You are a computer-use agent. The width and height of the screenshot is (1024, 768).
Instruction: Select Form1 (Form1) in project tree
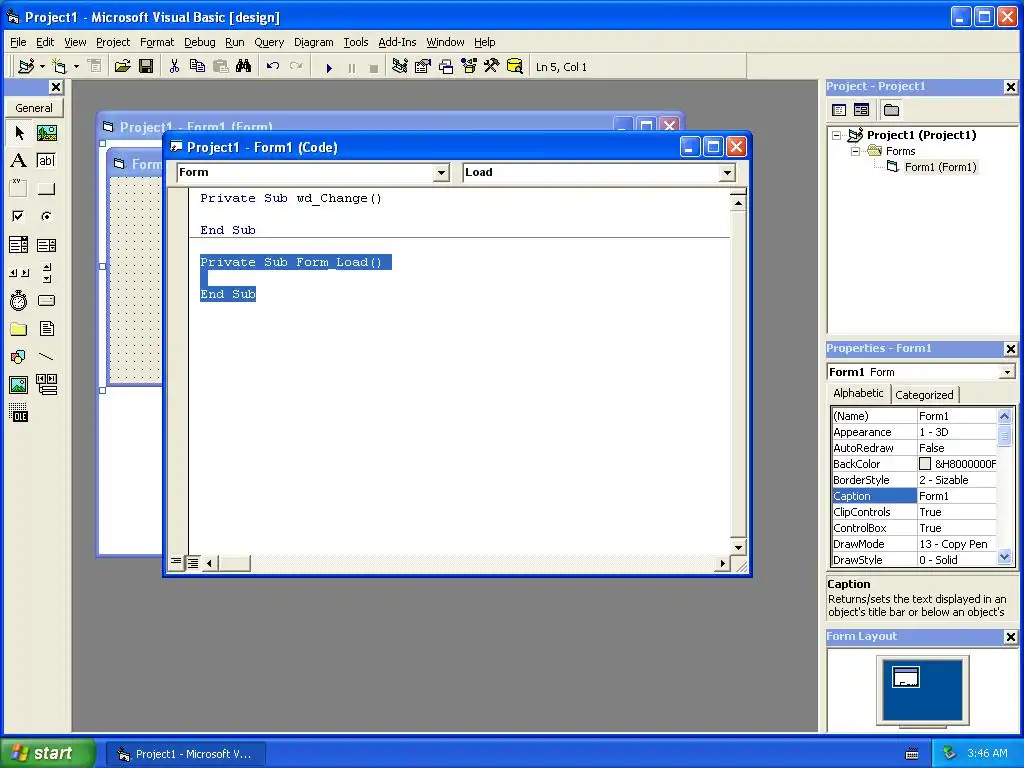point(940,167)
